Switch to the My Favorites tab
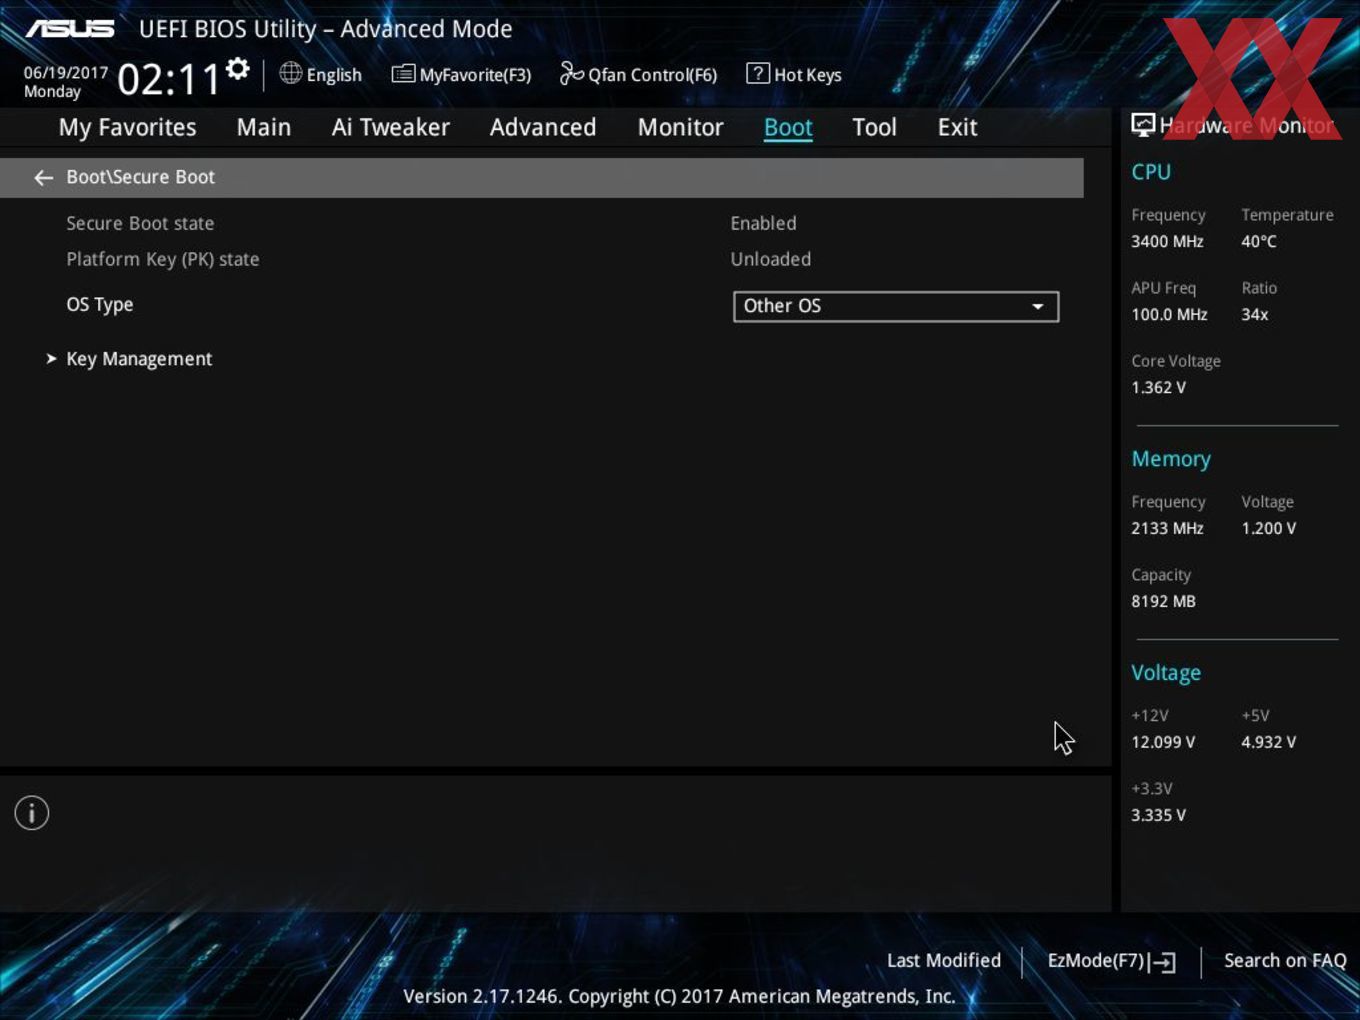 (x=127, y=128)
